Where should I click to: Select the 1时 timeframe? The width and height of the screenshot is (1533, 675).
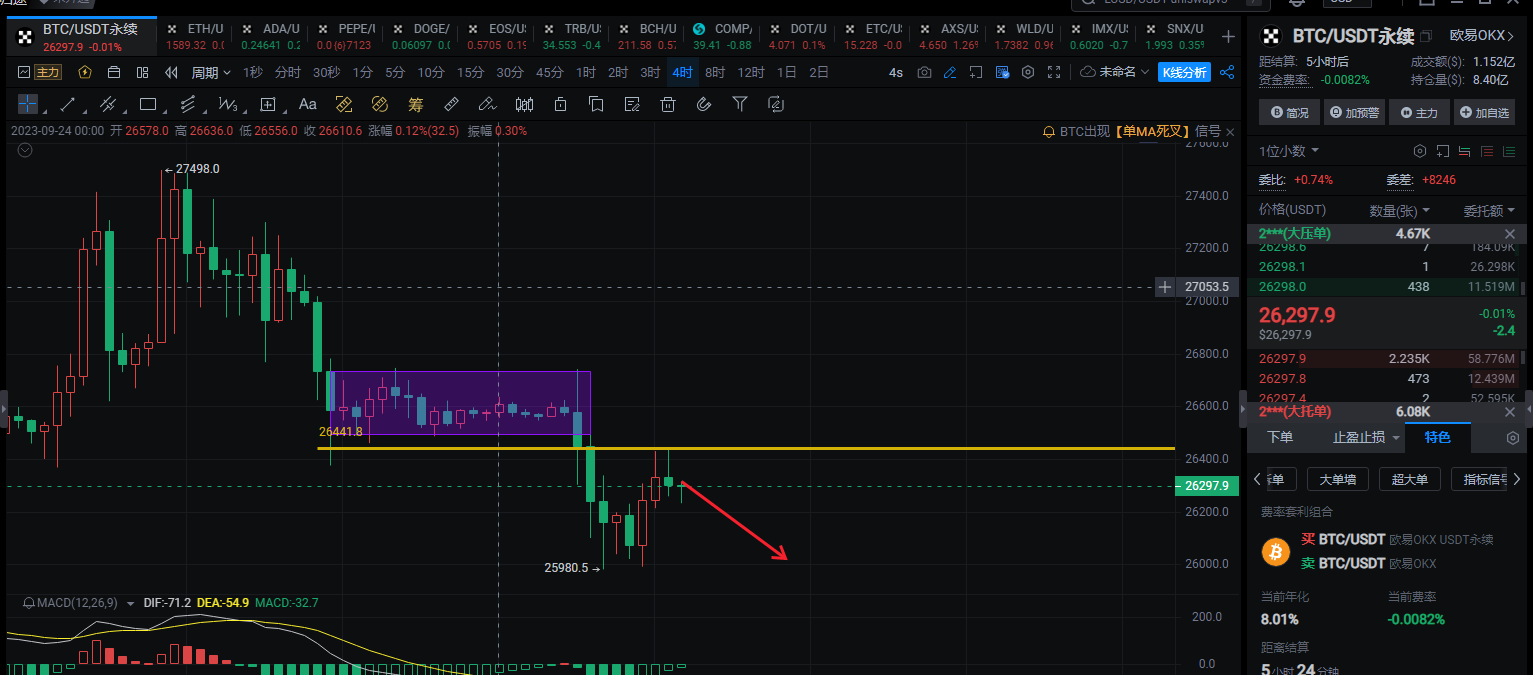(x=586, y=72)
